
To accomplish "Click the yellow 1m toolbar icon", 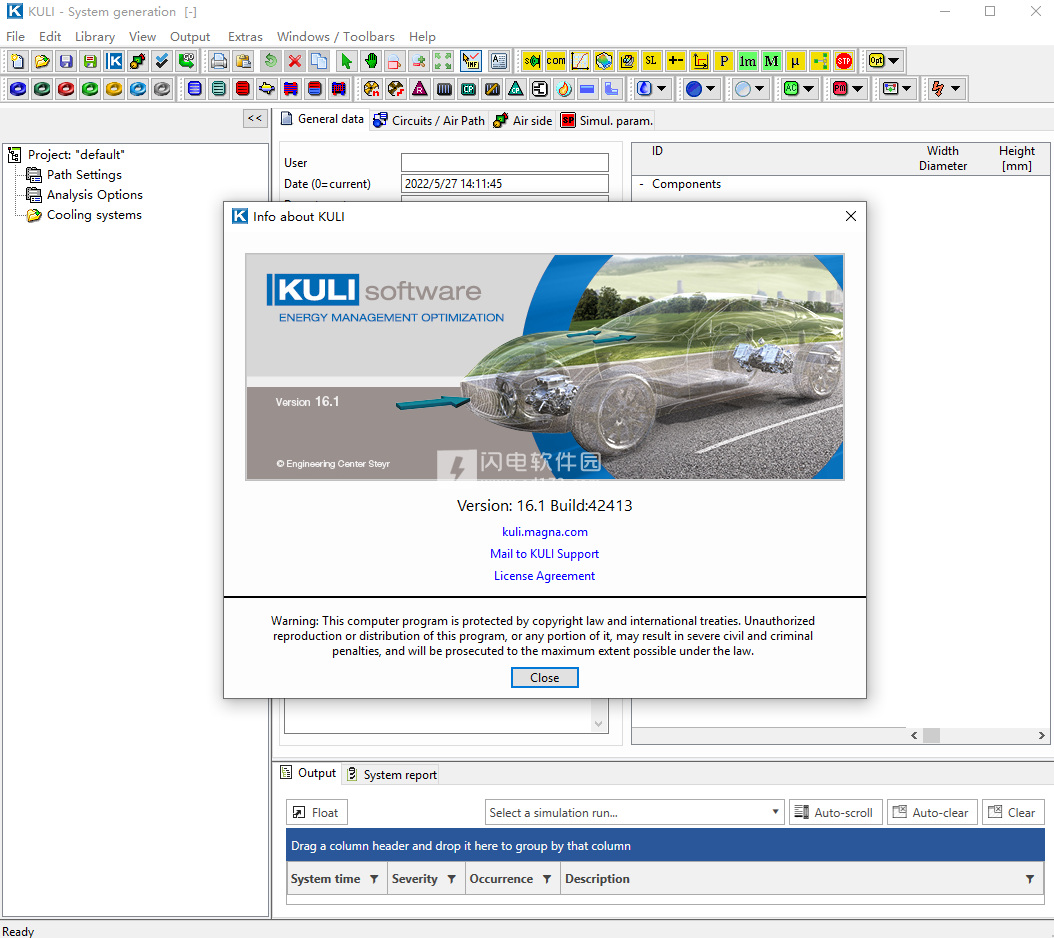I will pos(747,61).
